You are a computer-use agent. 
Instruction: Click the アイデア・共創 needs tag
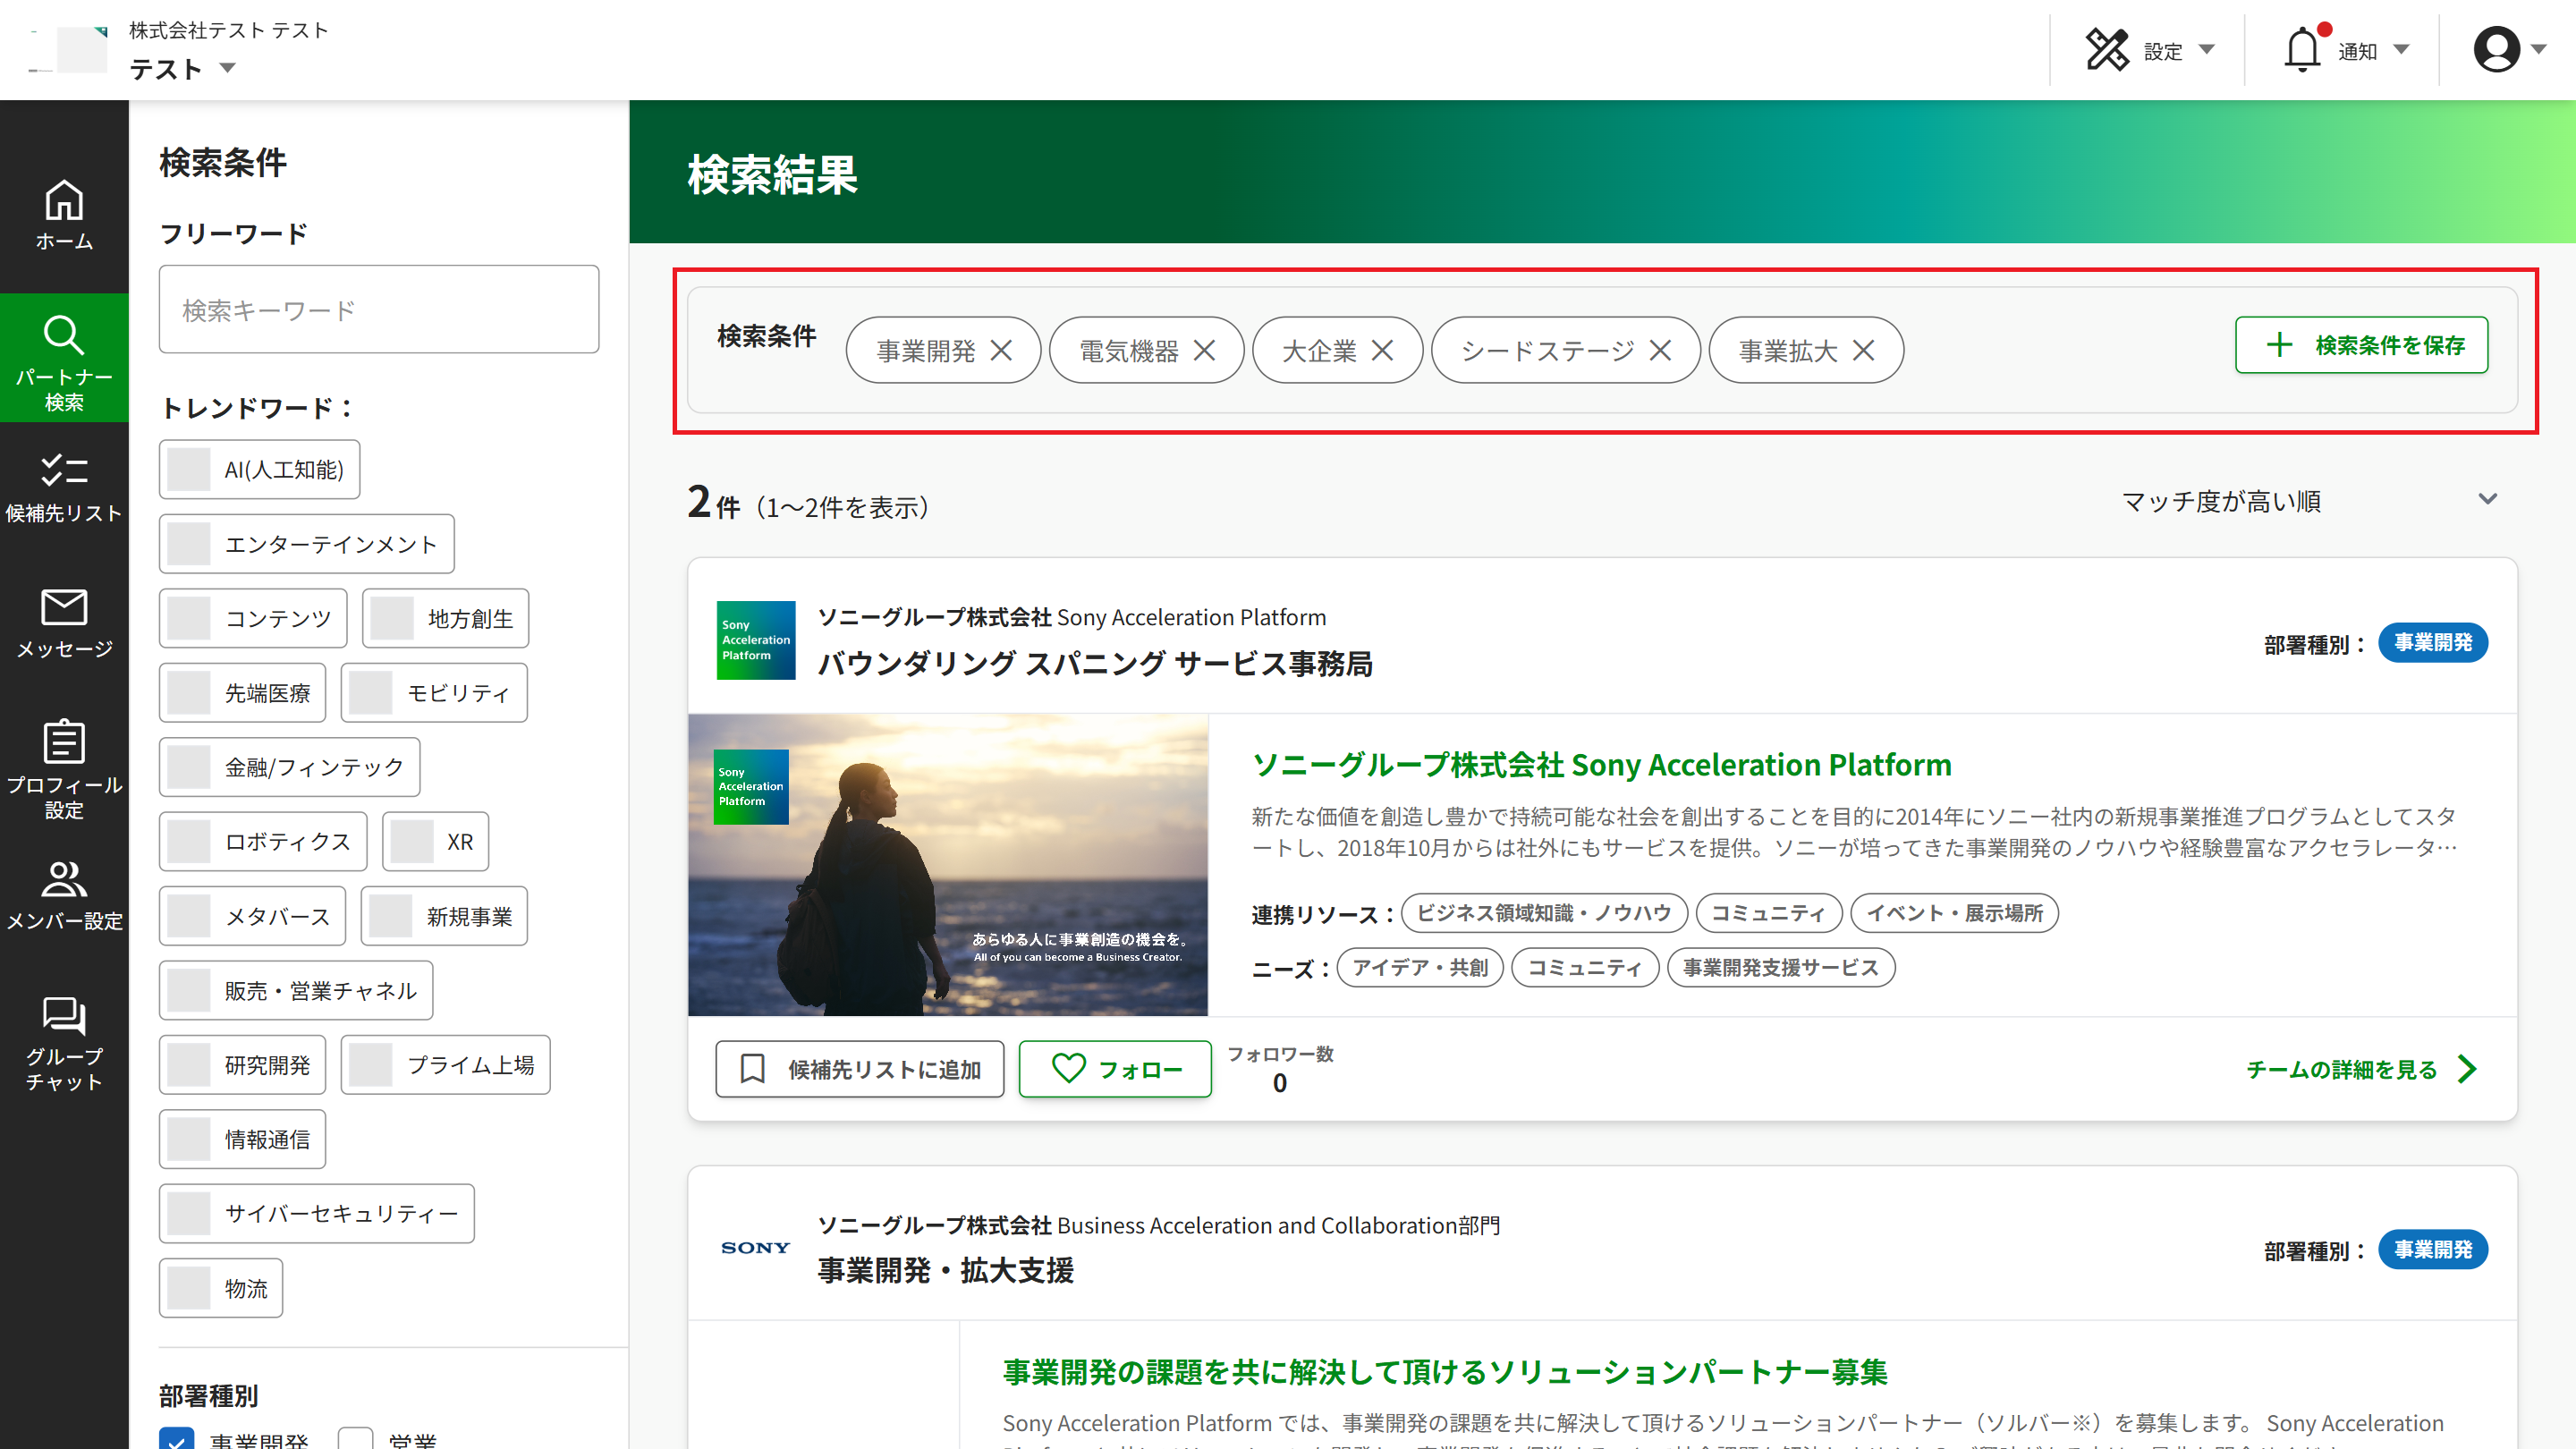(x=1420, y=968)
